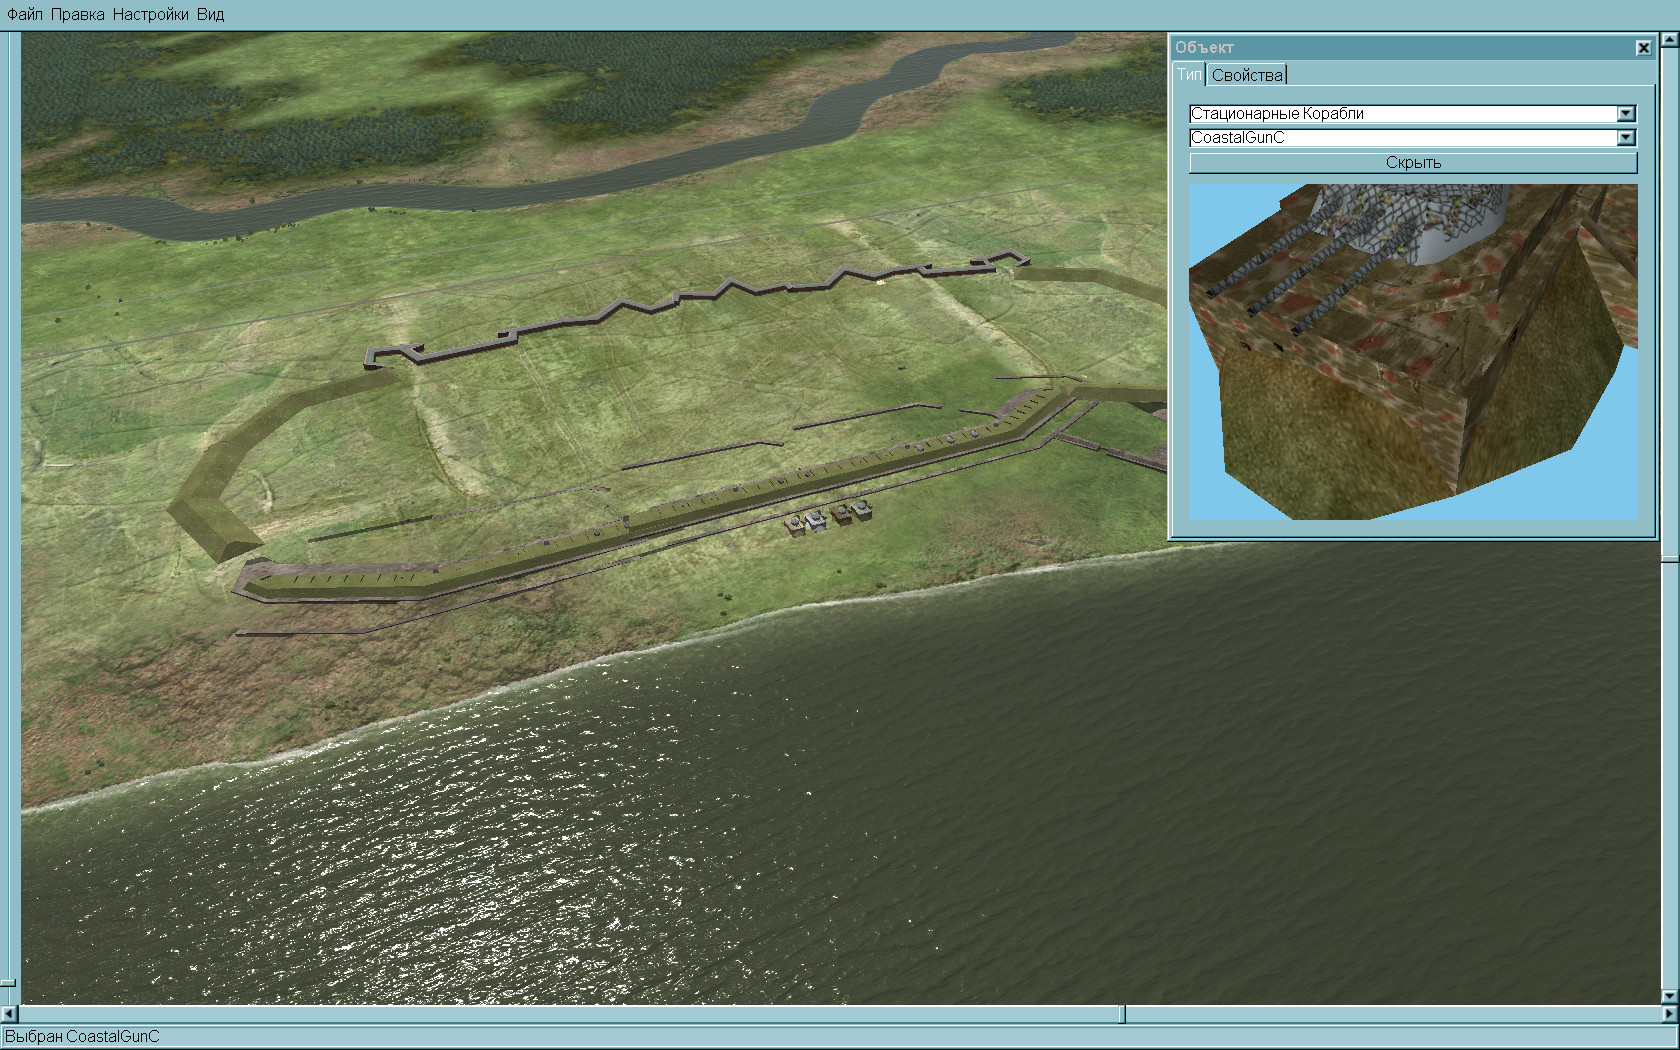Click the right arrow of bottom scrollbar
Screen dimensions: 1680x1050
[x=1669, y=1014]
